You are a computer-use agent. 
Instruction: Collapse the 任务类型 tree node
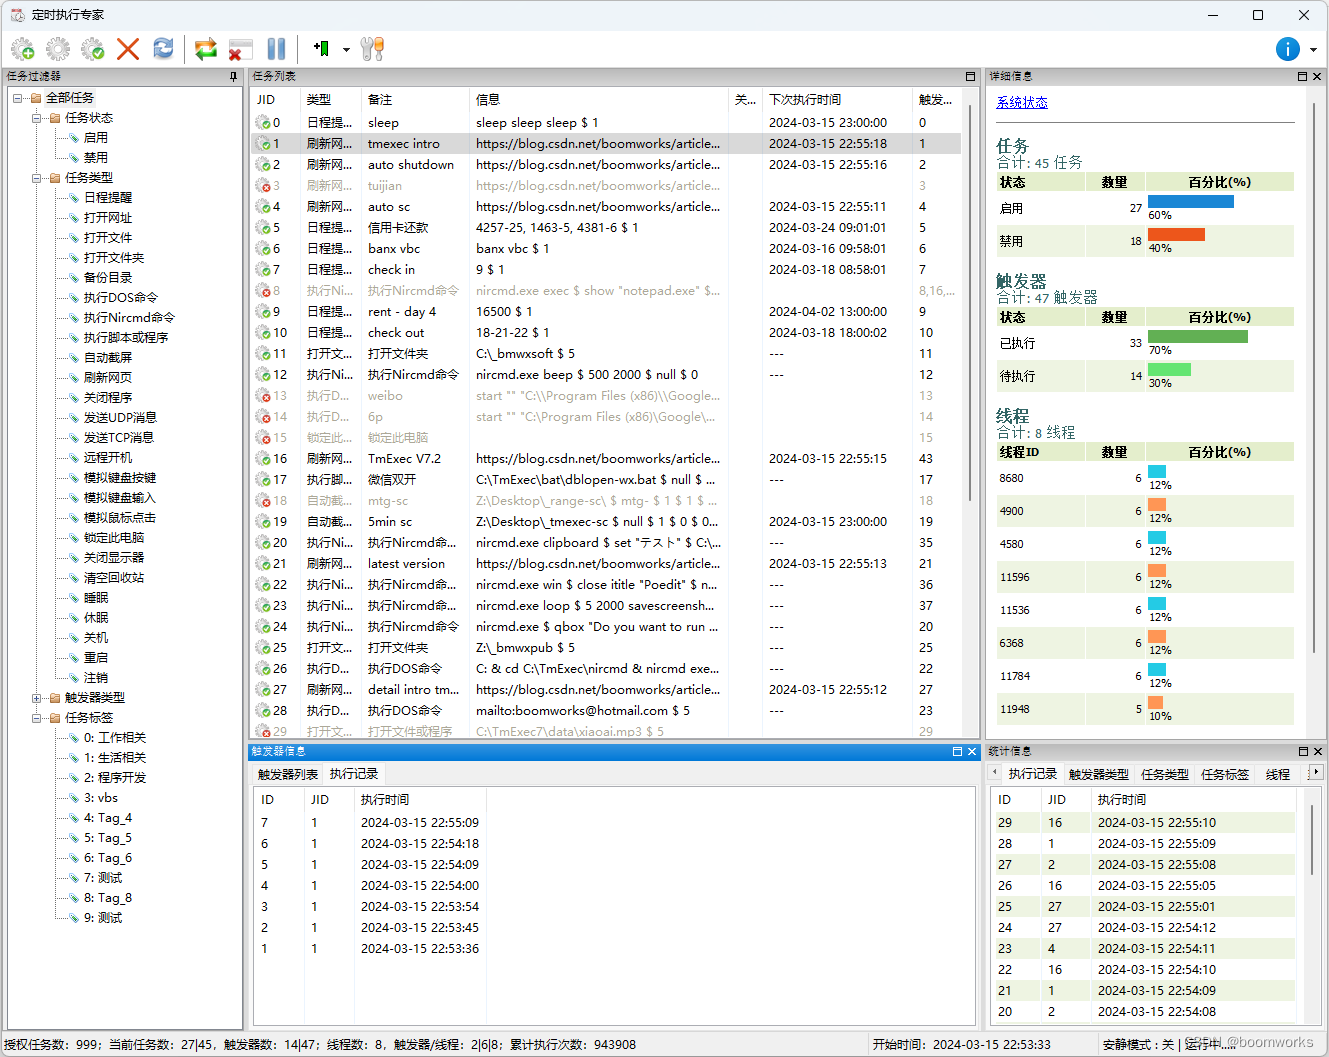point(37,178)
